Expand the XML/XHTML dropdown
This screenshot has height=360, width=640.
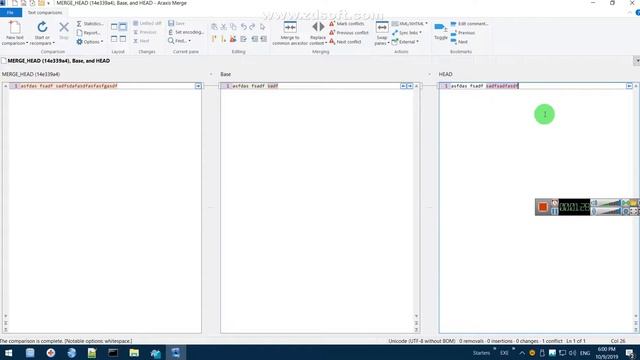409,24
